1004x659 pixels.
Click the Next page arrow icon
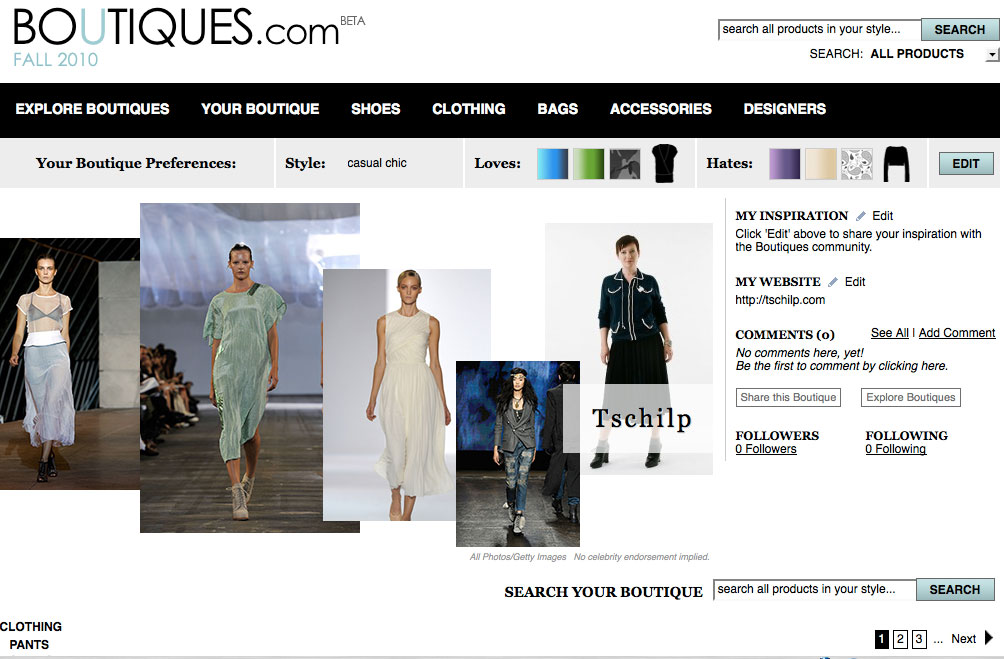989,638
